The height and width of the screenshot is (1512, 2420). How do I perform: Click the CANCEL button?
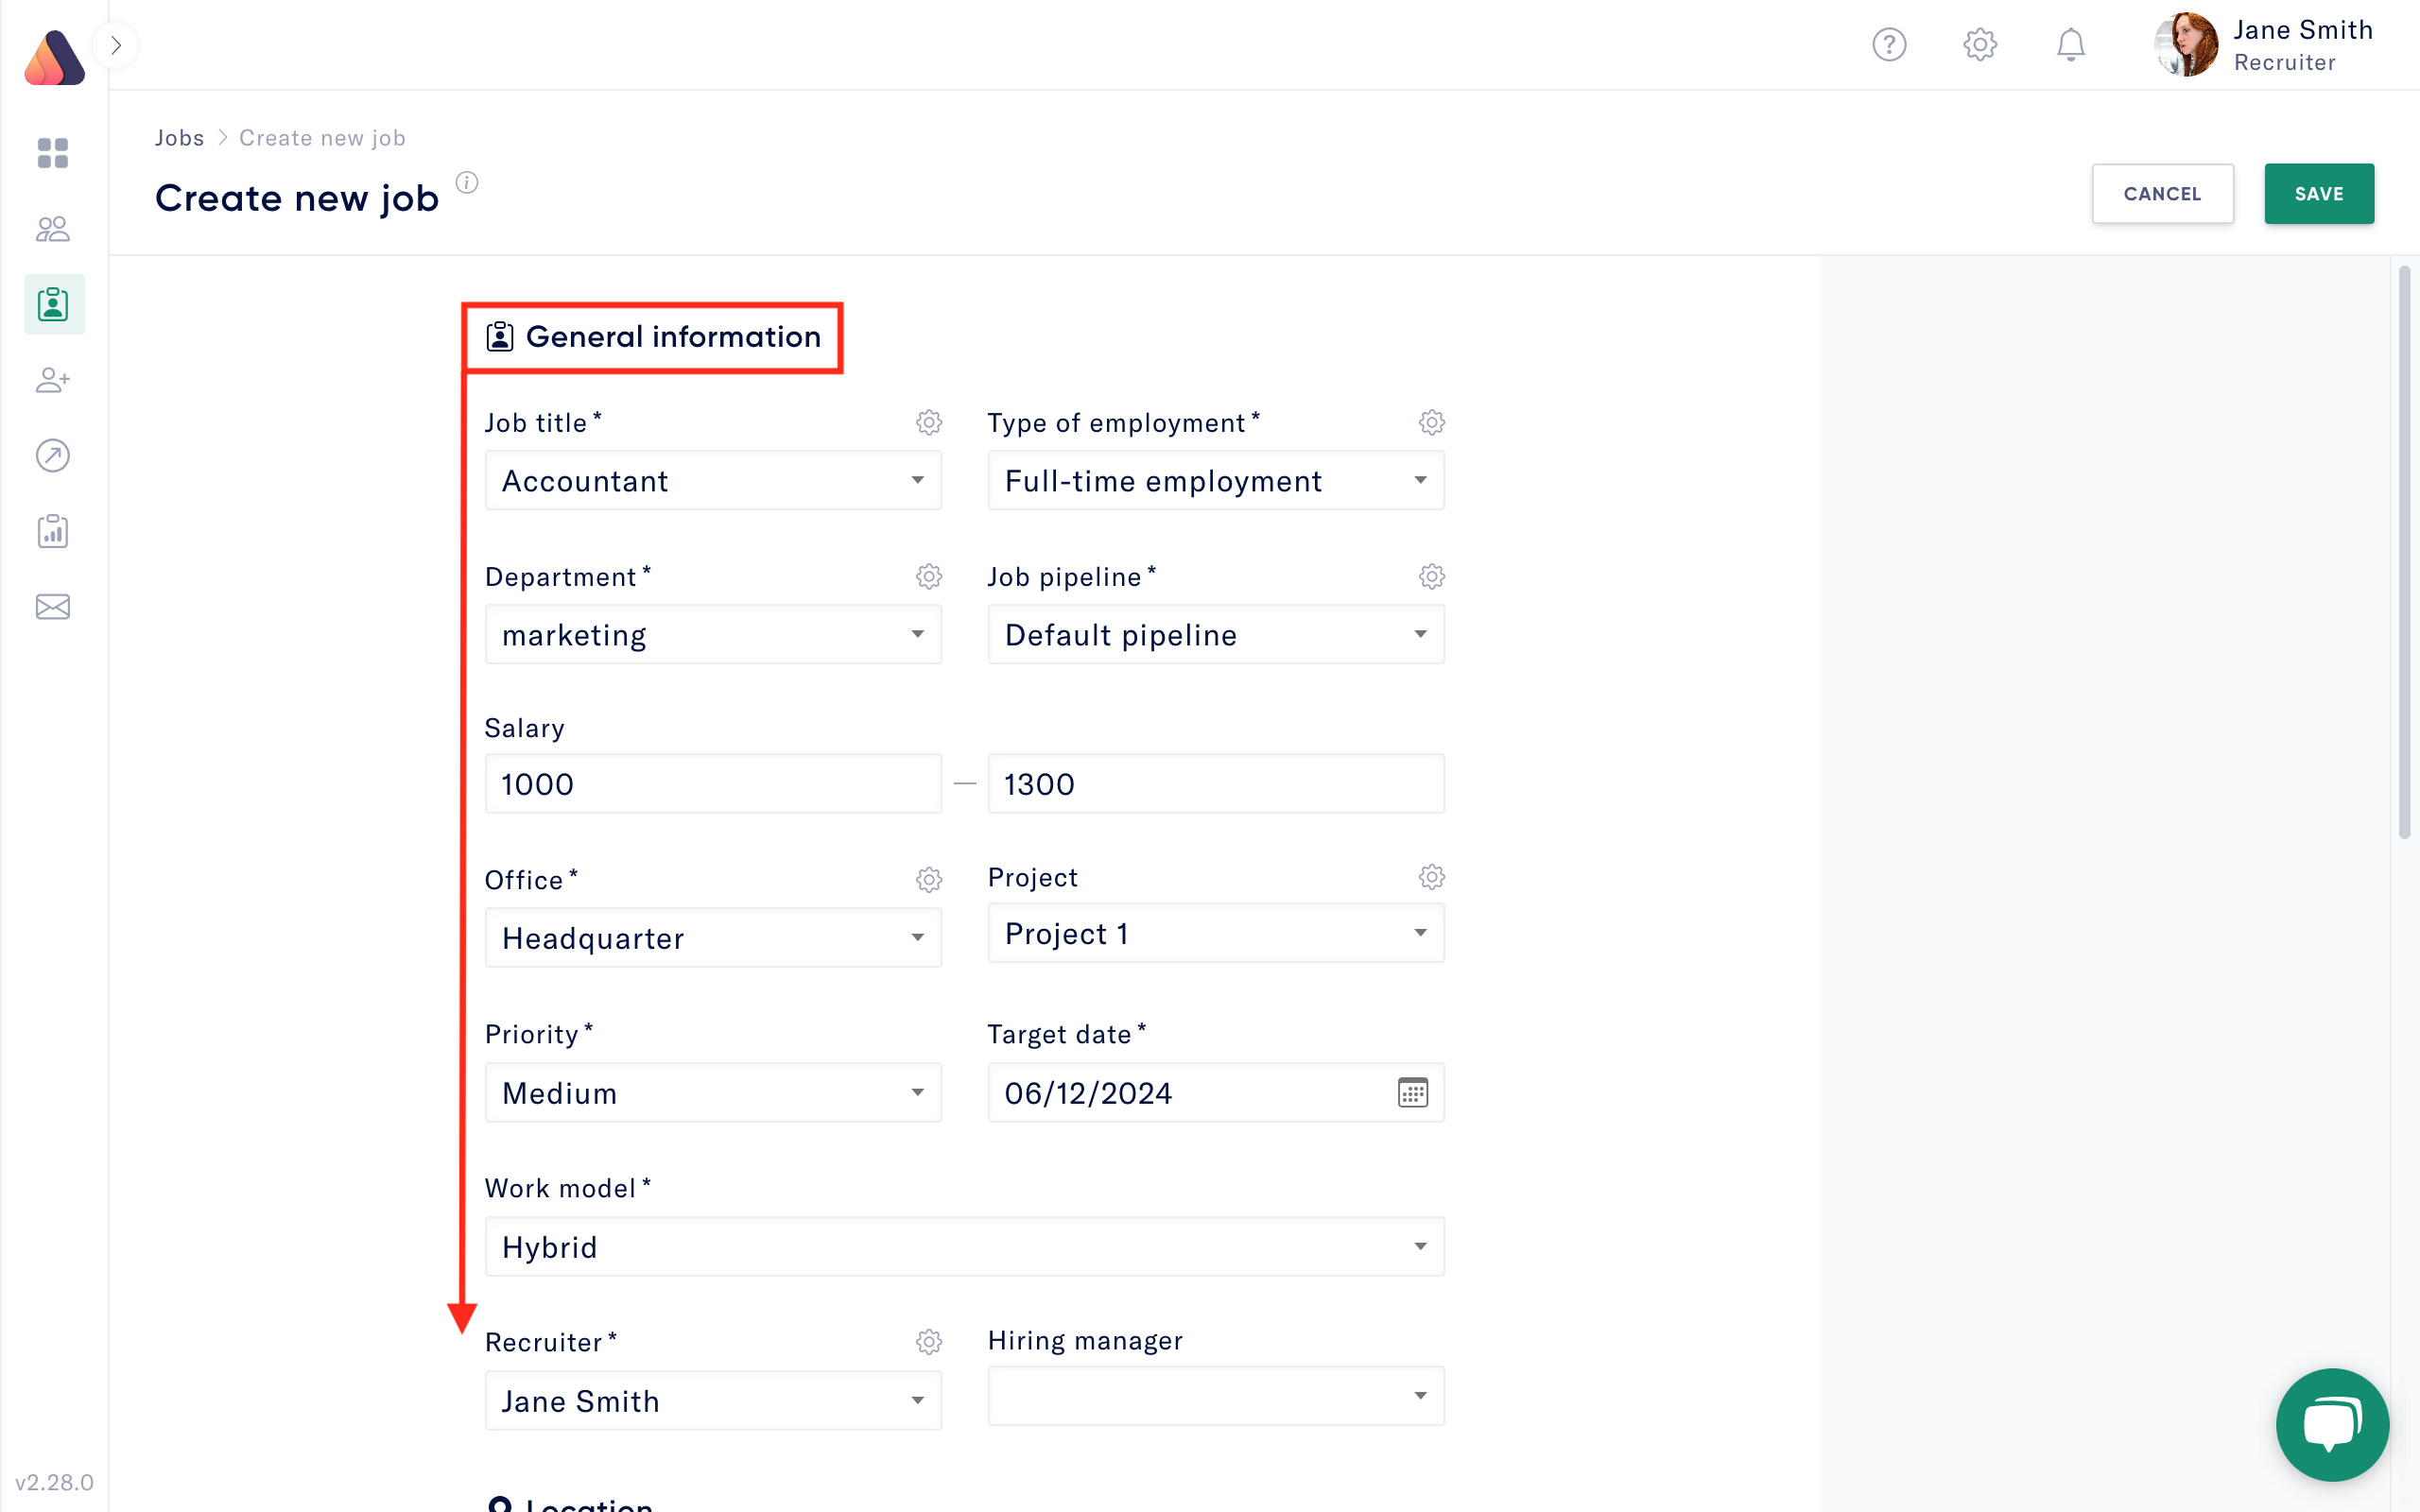(2163, 194)
